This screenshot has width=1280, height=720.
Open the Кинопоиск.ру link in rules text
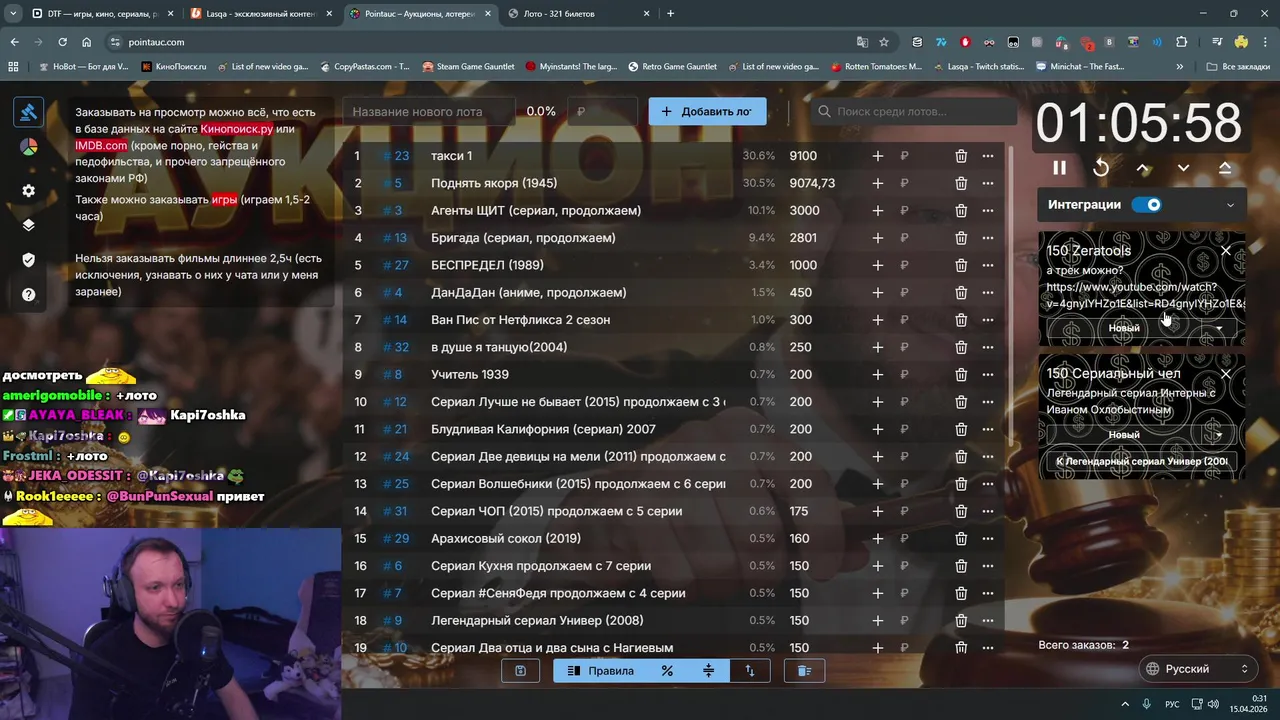236,129
